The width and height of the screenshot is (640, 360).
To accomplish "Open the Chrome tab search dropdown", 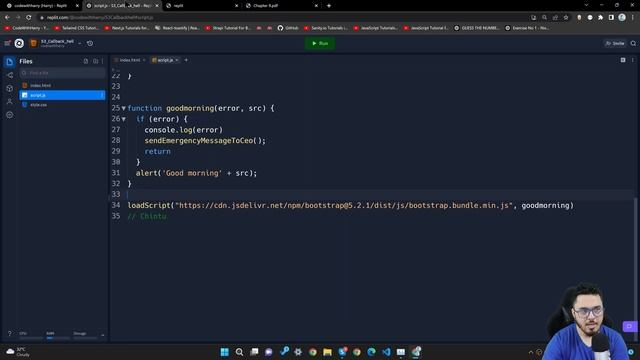I will (587, 5).
